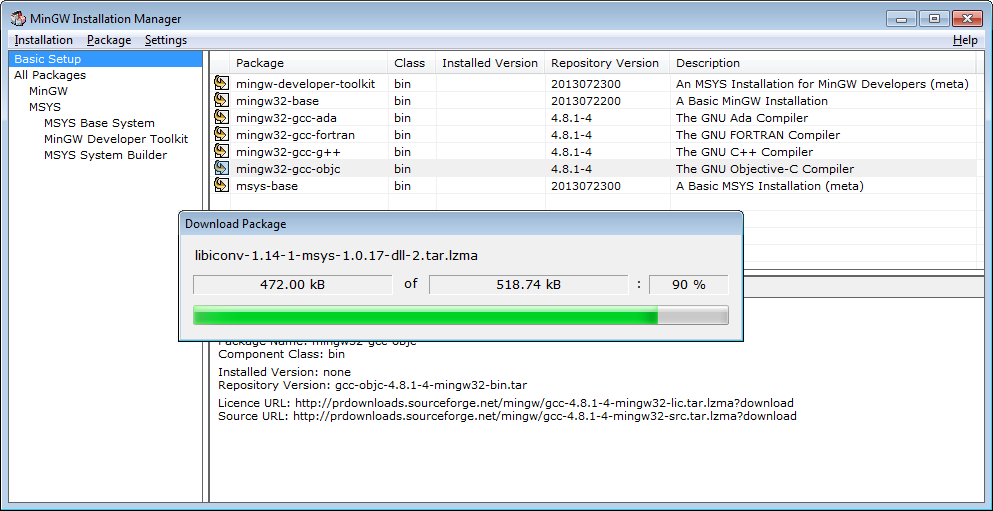Click the mingw-developer-toolkit package status icon
This screenshot has height=511, width=993.
point(221,83)
